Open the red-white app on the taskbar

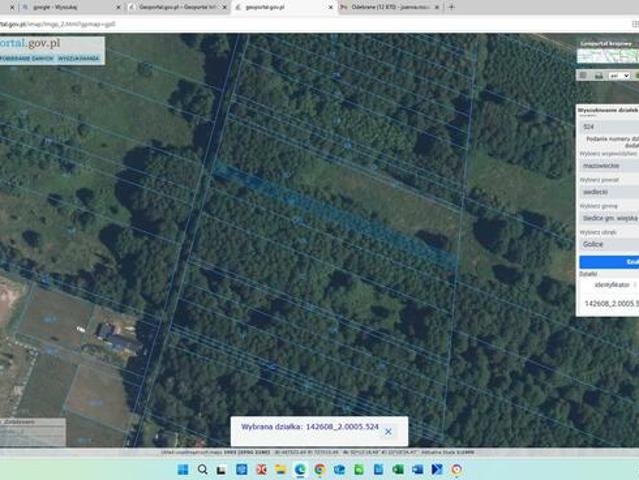tap(261, 469)
